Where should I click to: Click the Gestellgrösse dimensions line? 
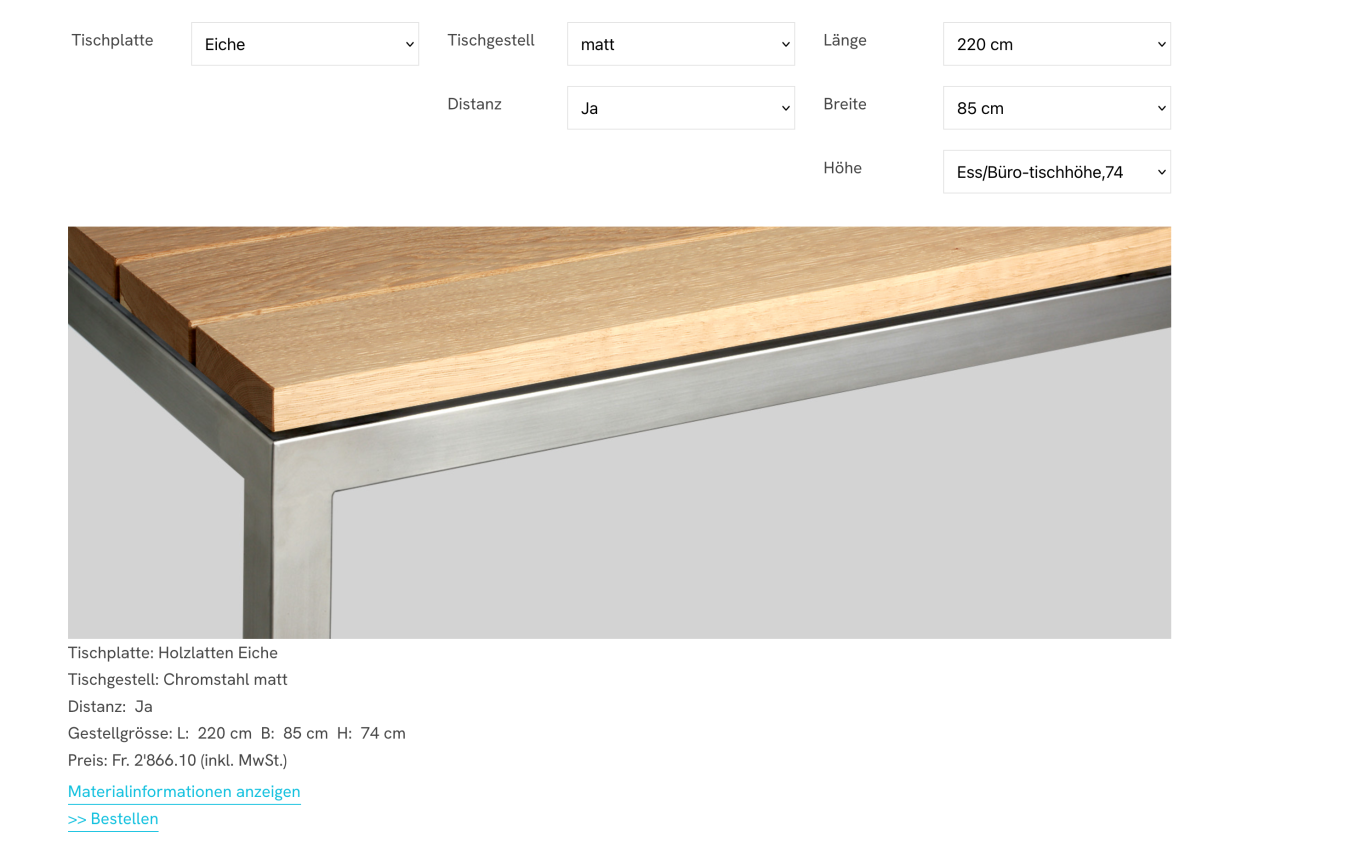[237, 733]
